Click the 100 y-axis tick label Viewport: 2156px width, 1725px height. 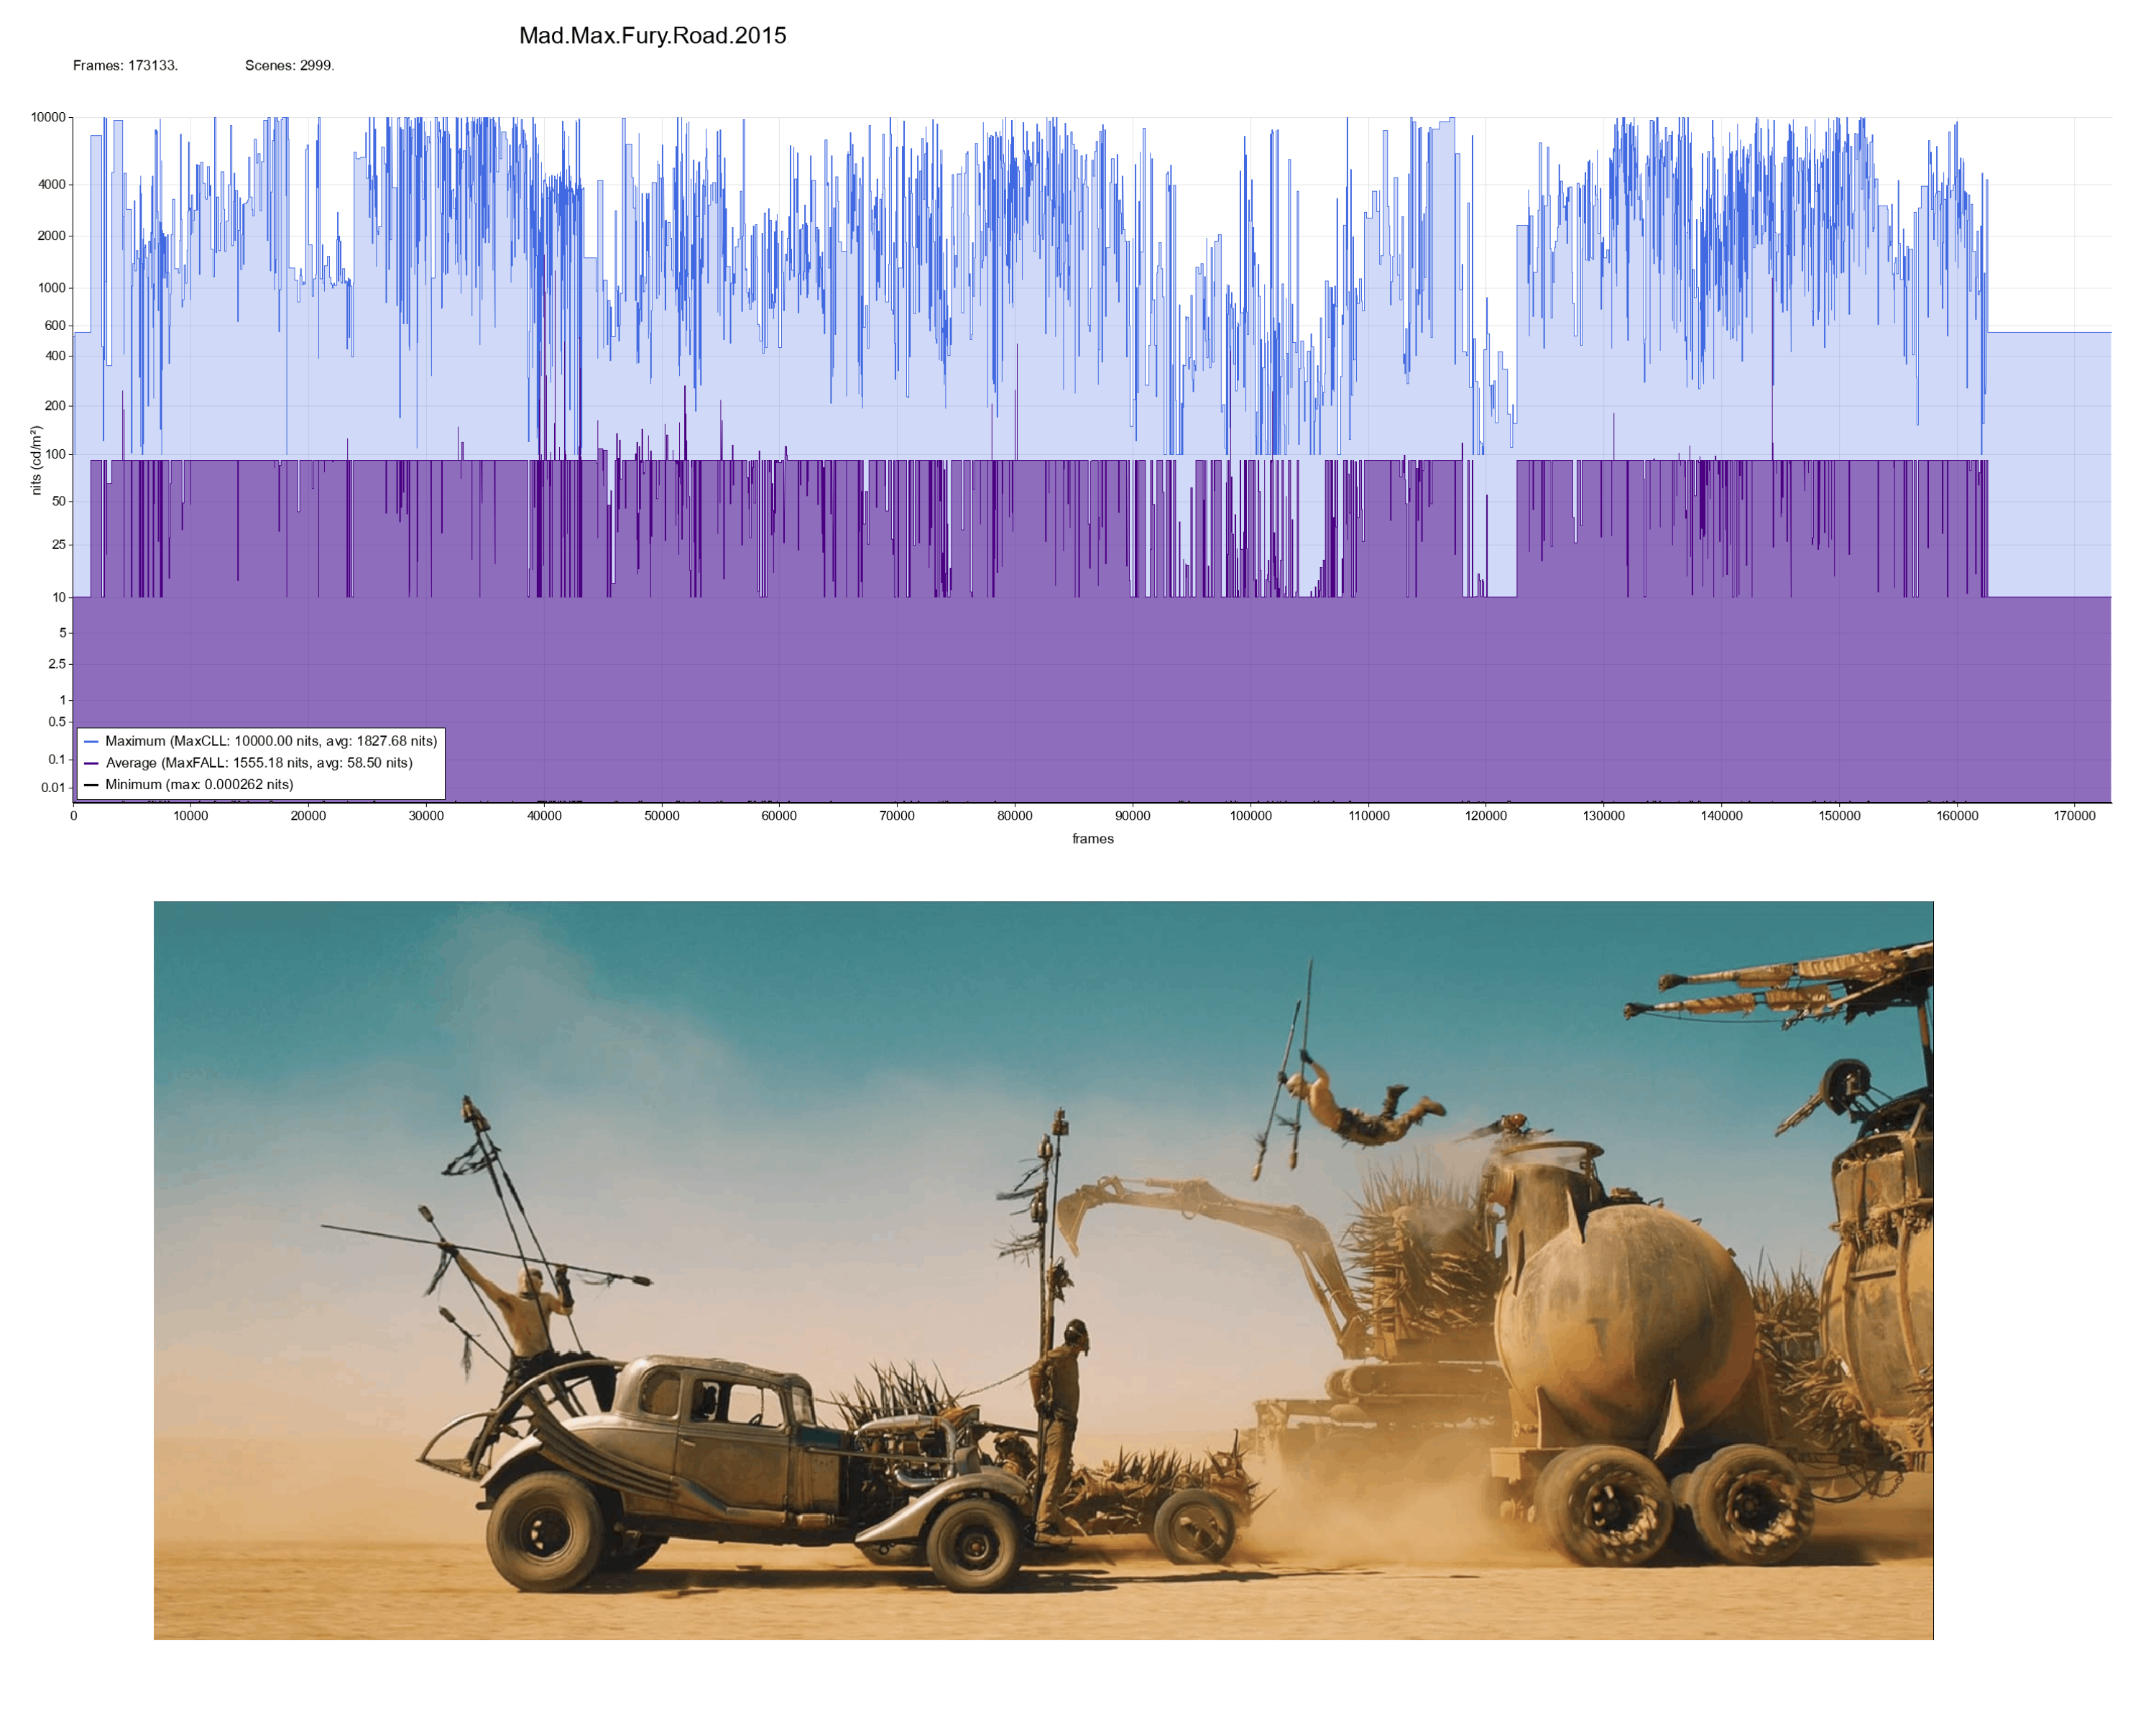[x=55, y=454]
